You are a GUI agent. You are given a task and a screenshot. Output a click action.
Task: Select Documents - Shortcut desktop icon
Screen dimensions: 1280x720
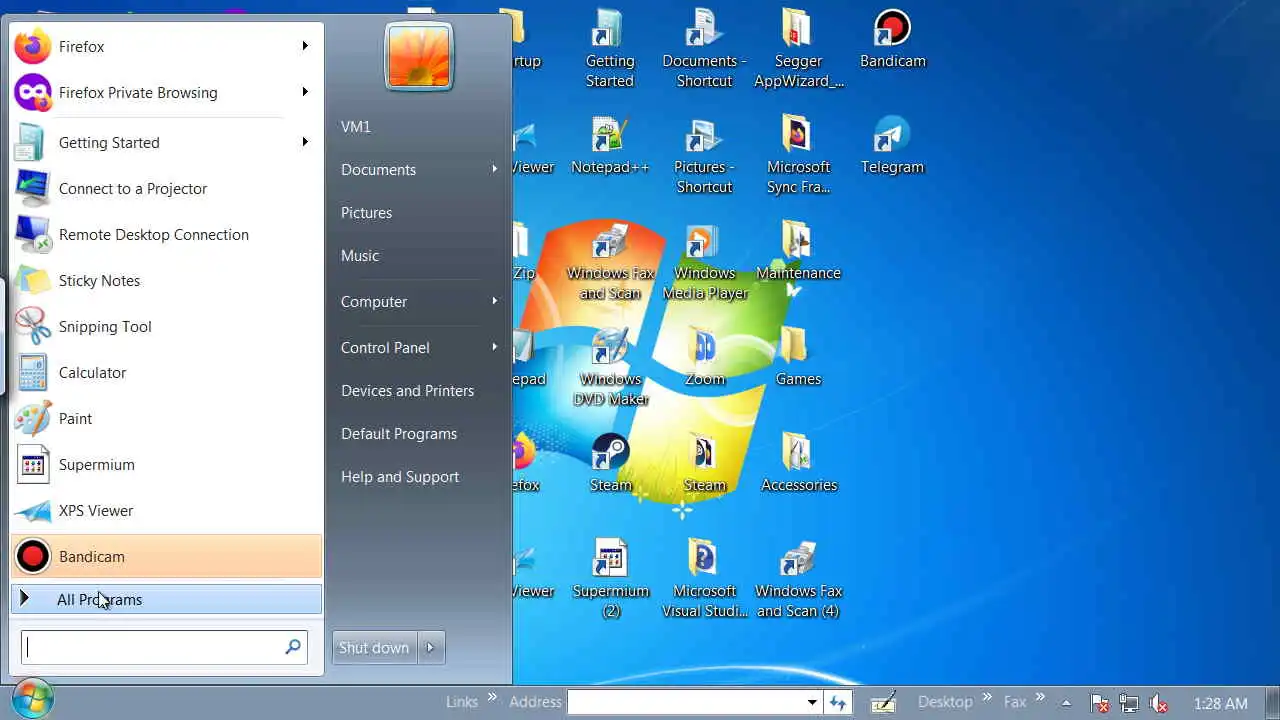(x=704, y=49)
